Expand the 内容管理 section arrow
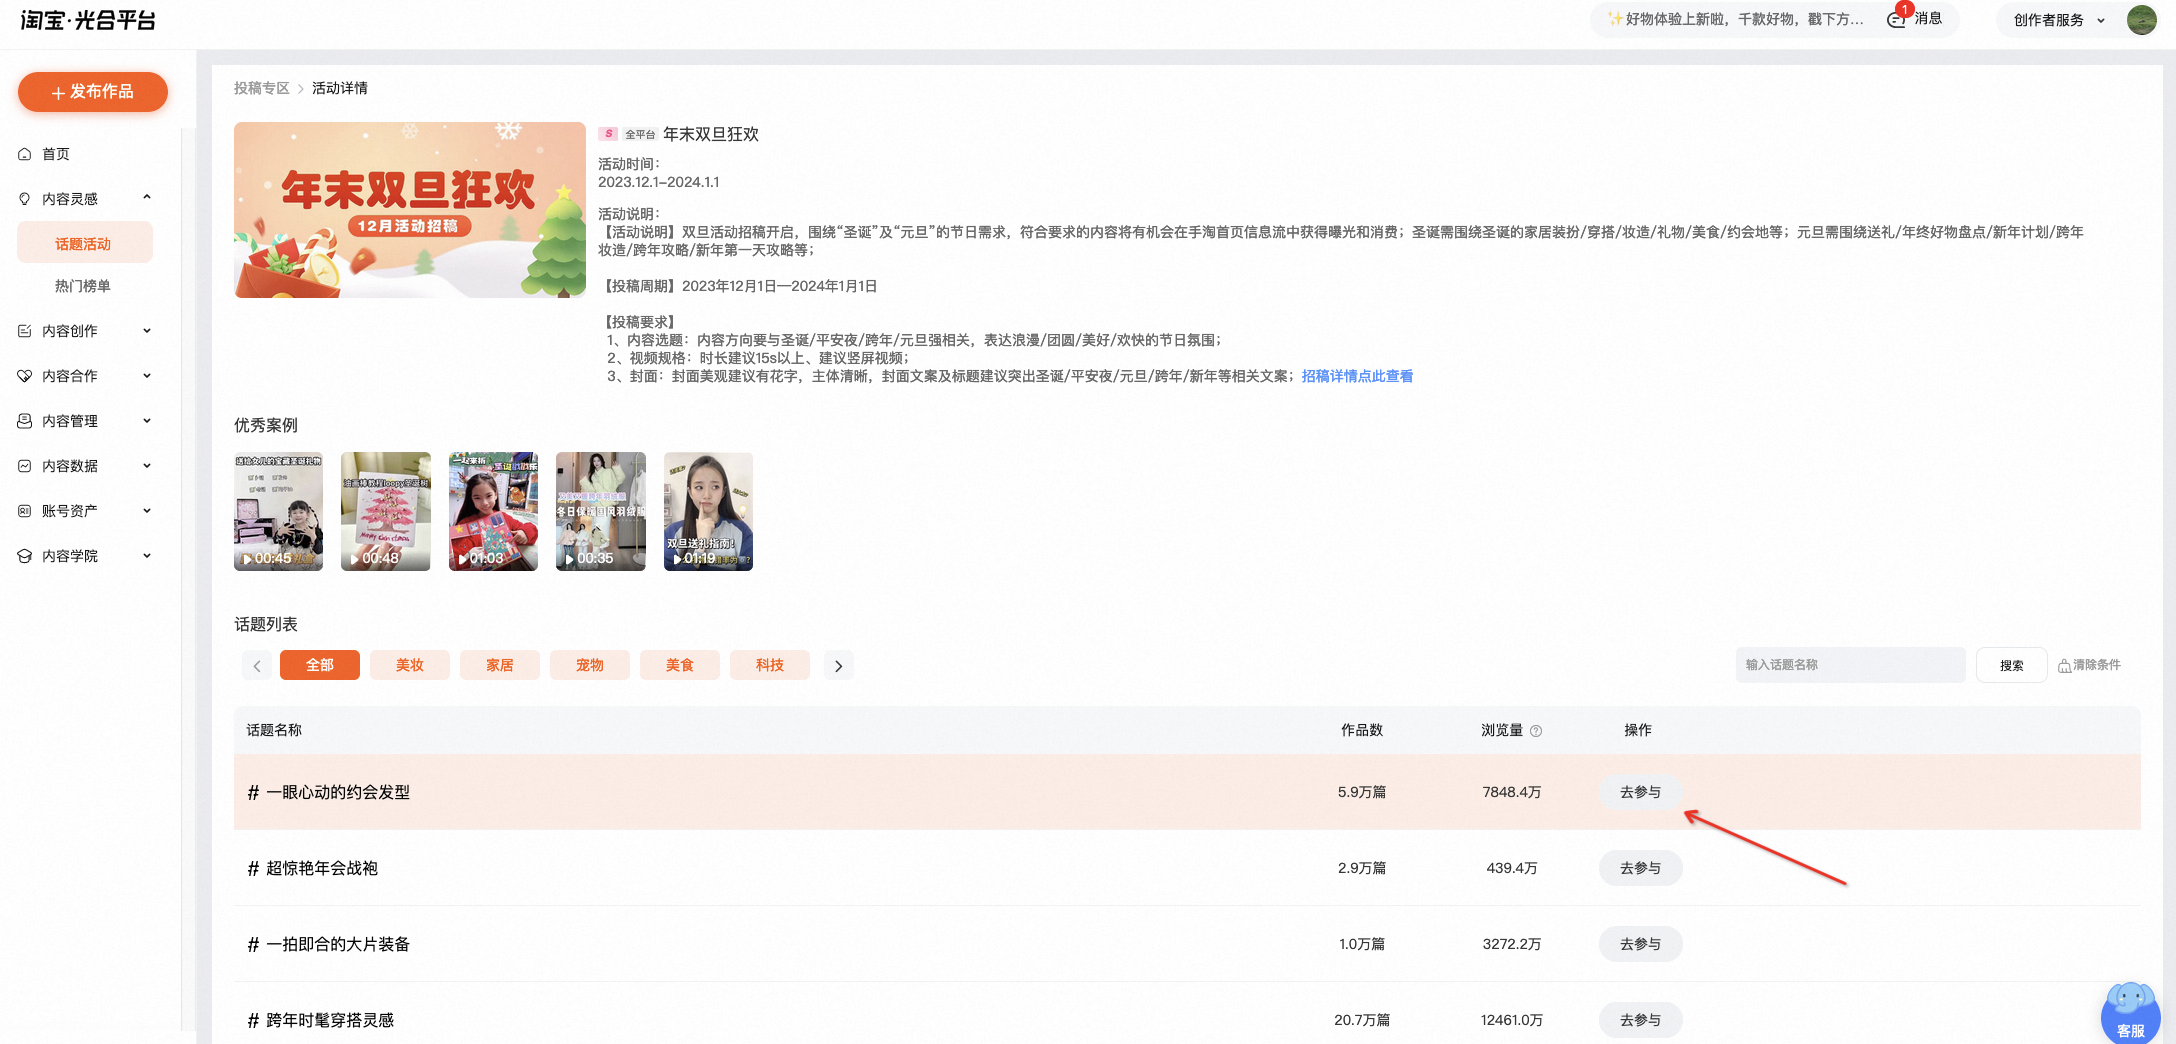This screenshot has width=2176, height=1044. pos(147,421)
